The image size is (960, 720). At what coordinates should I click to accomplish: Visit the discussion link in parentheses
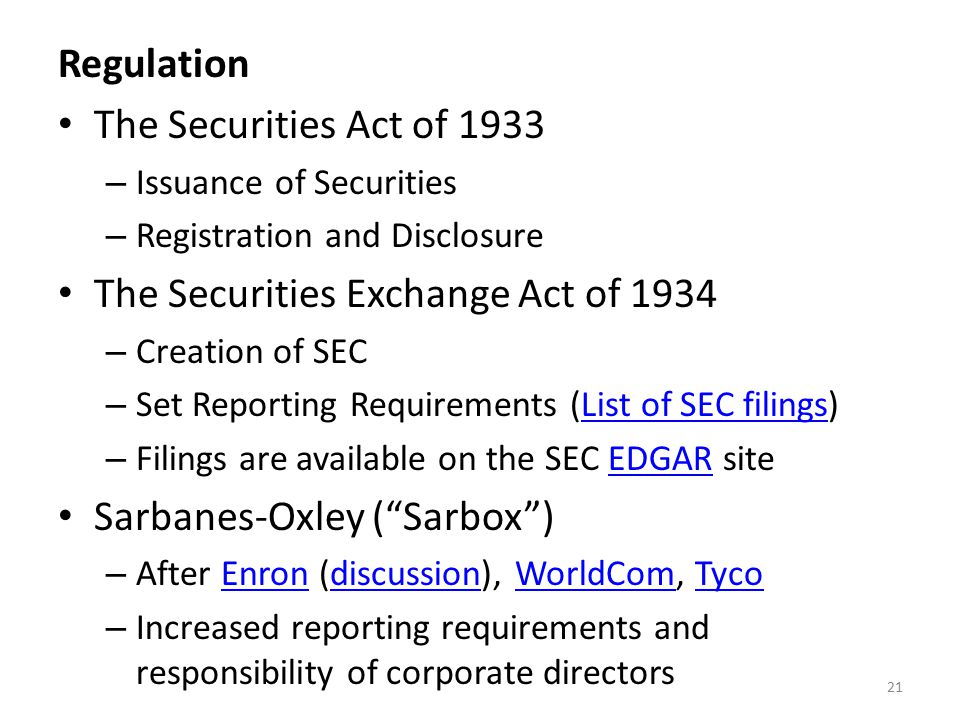coord(405,574)
